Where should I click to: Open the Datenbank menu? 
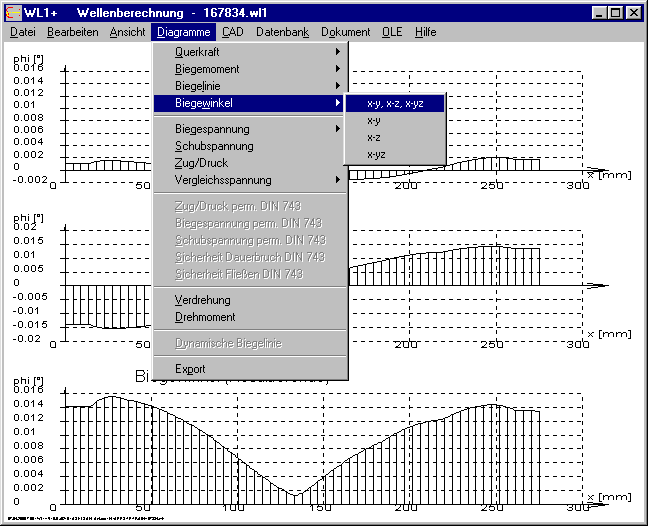283,32
